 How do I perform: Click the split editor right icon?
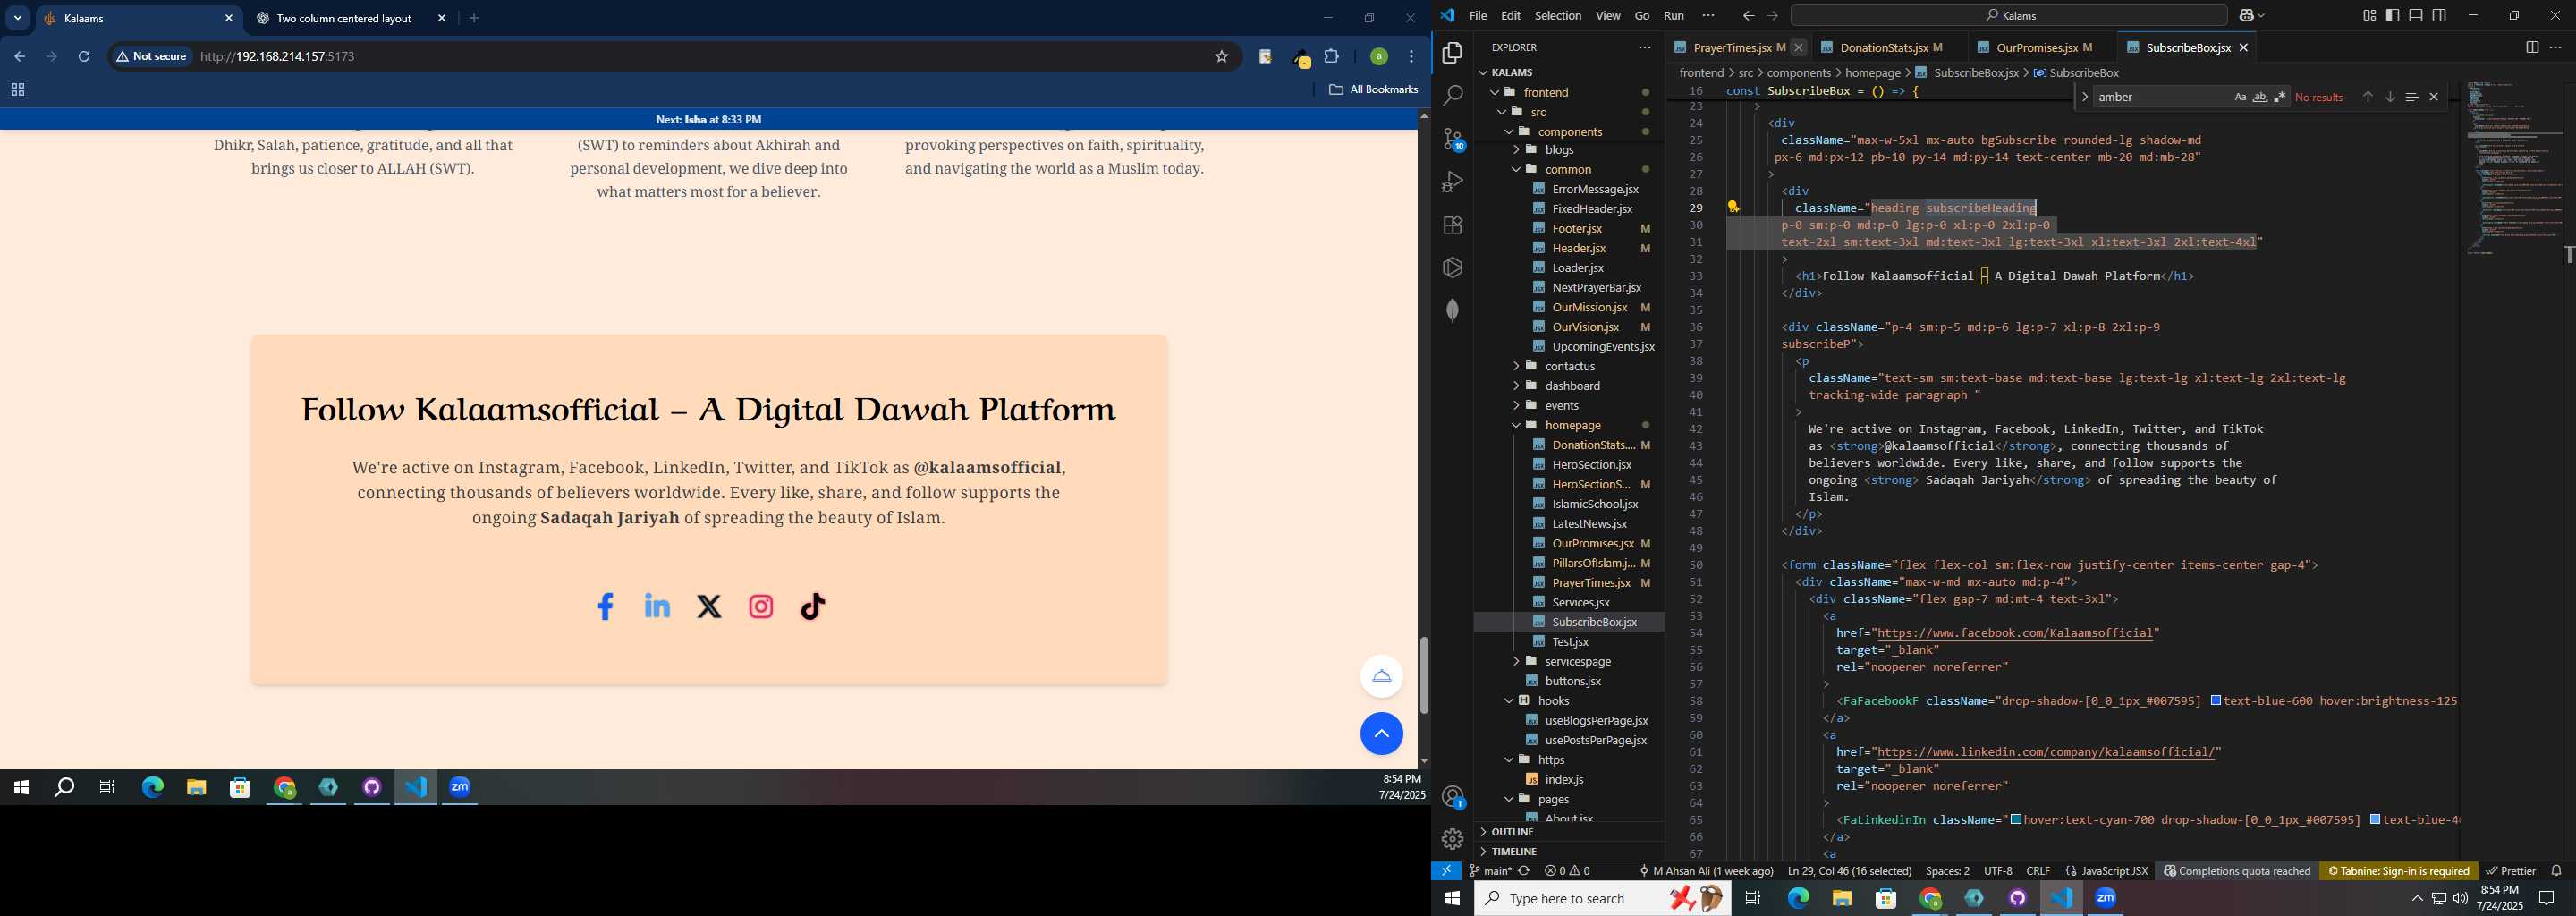click(2532, 47)
